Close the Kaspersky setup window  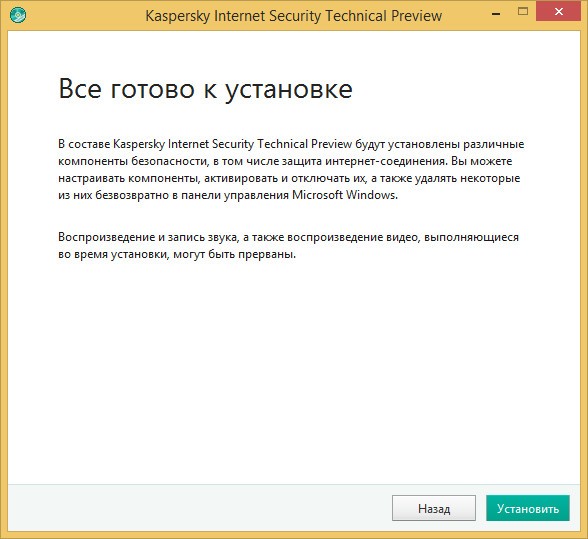[559, 12]
